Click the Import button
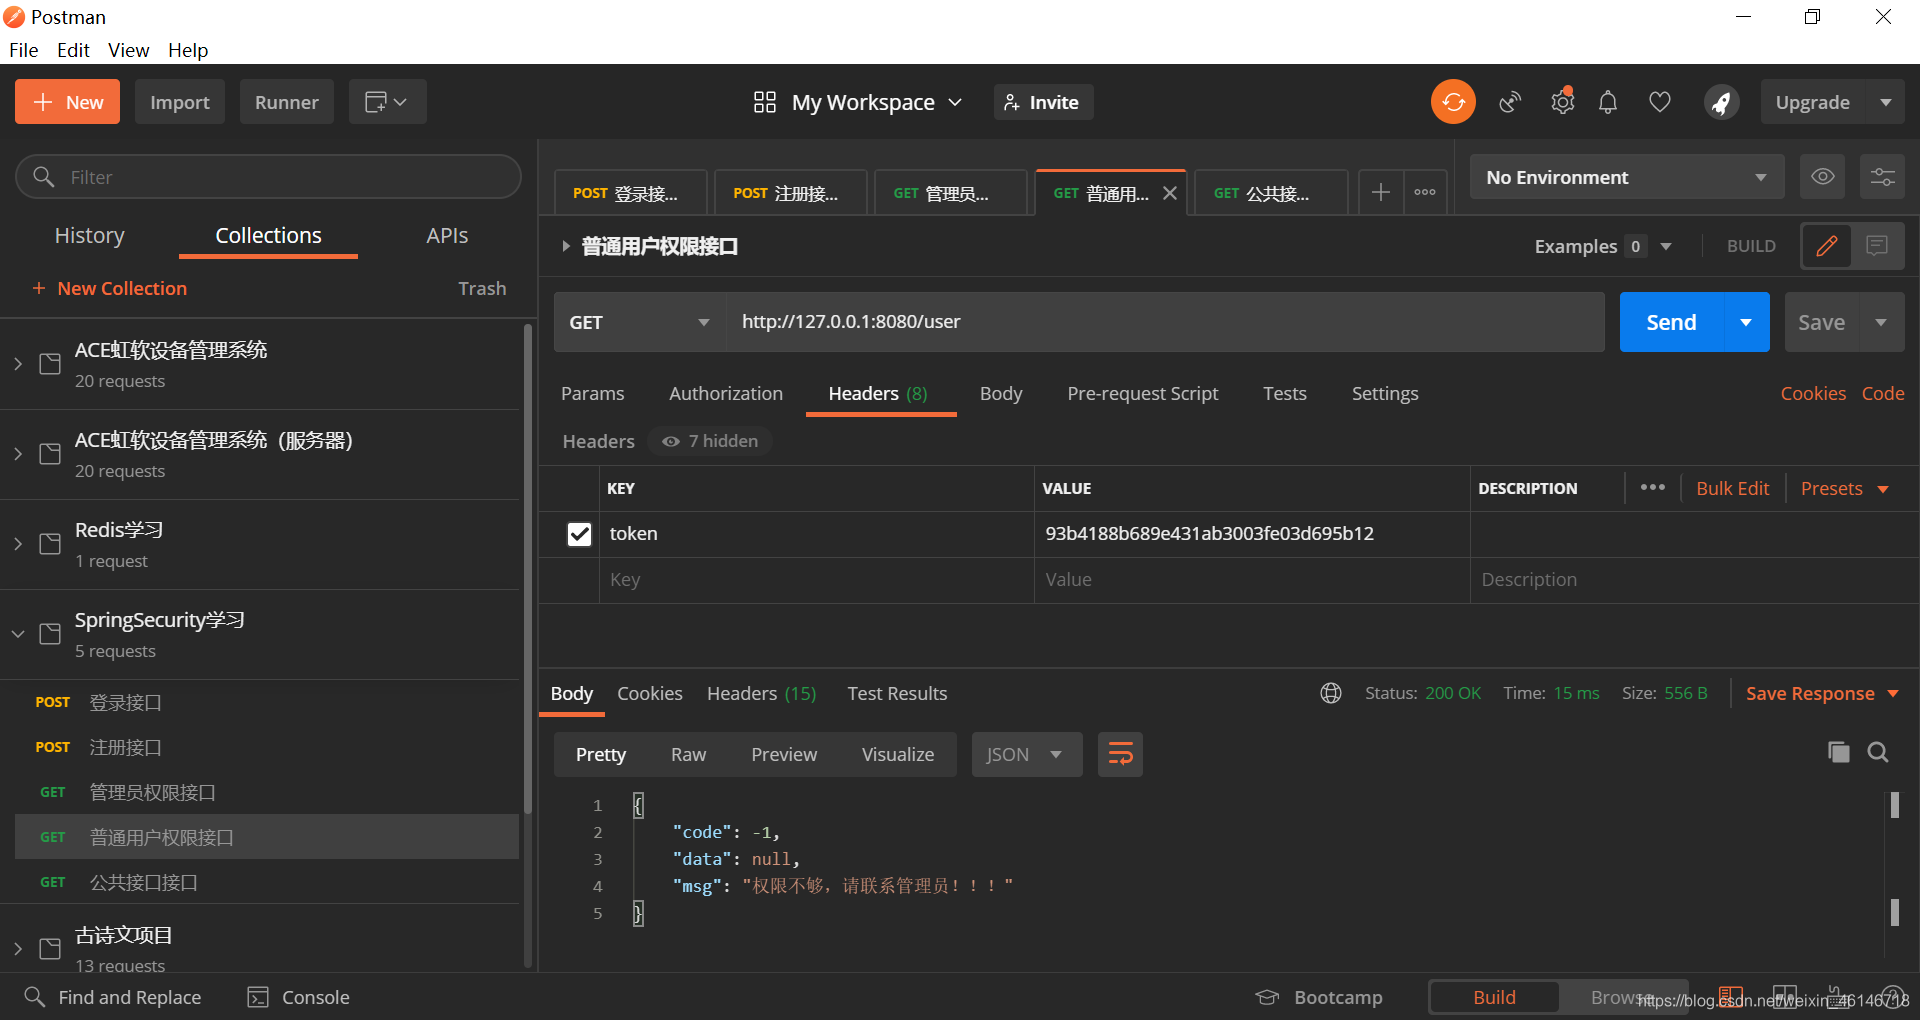Viewport: 1920px width, 1020px height. point(180,102)
